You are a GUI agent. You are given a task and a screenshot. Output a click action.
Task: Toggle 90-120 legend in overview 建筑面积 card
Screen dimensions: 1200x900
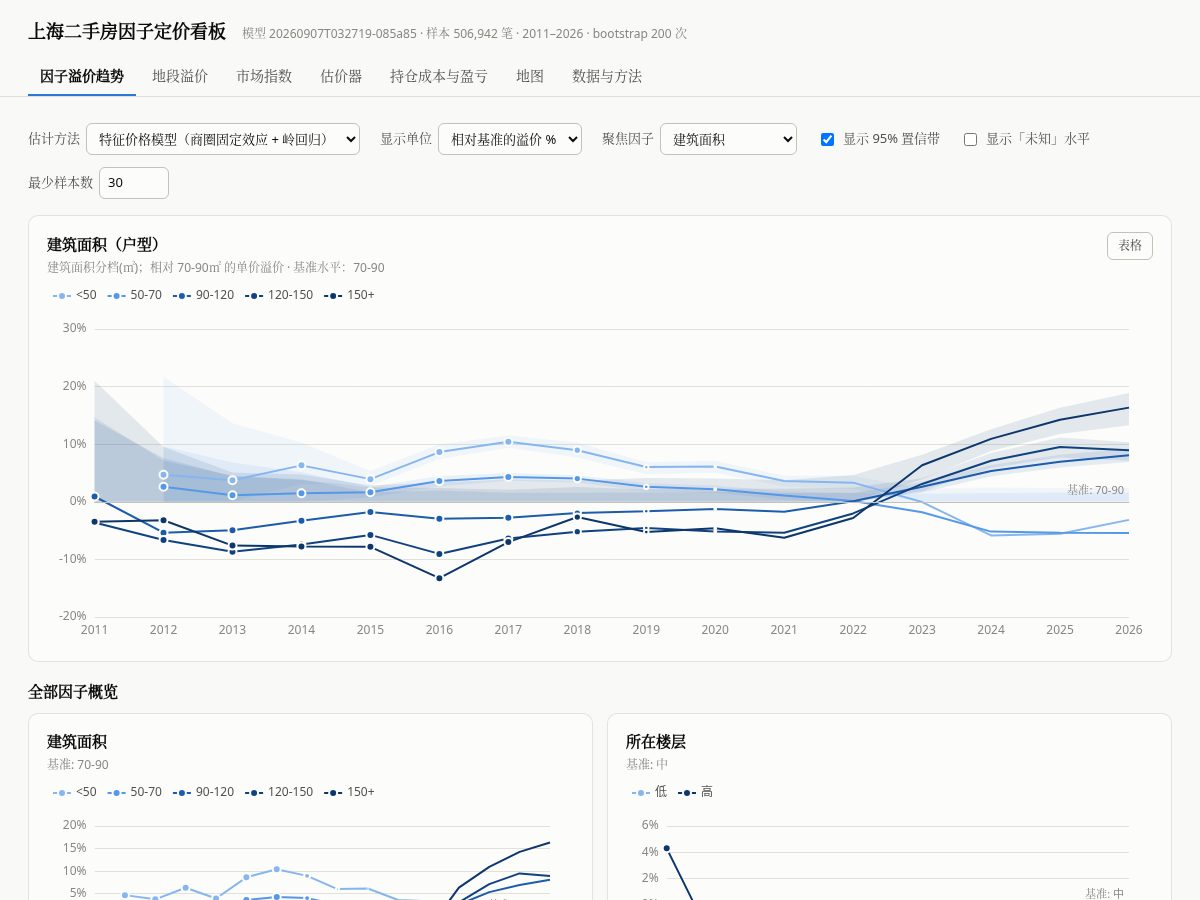203,792
